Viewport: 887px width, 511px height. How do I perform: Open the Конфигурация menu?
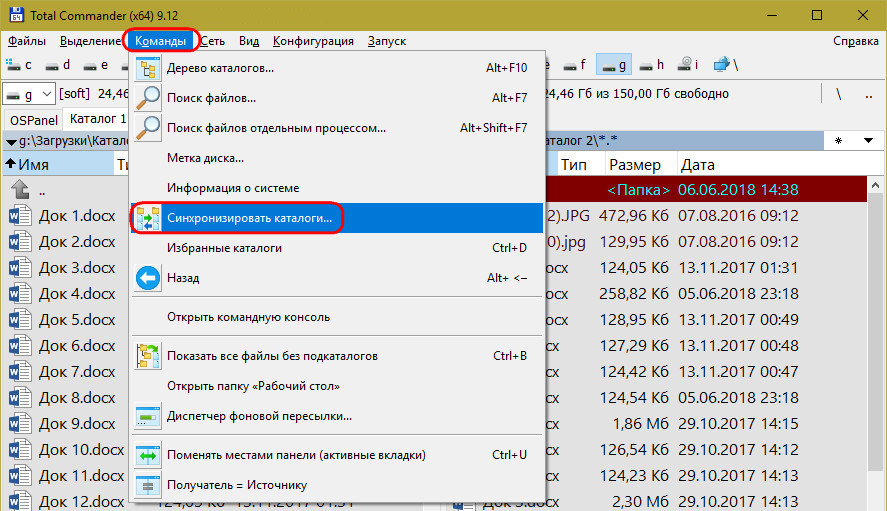(313, 41)
